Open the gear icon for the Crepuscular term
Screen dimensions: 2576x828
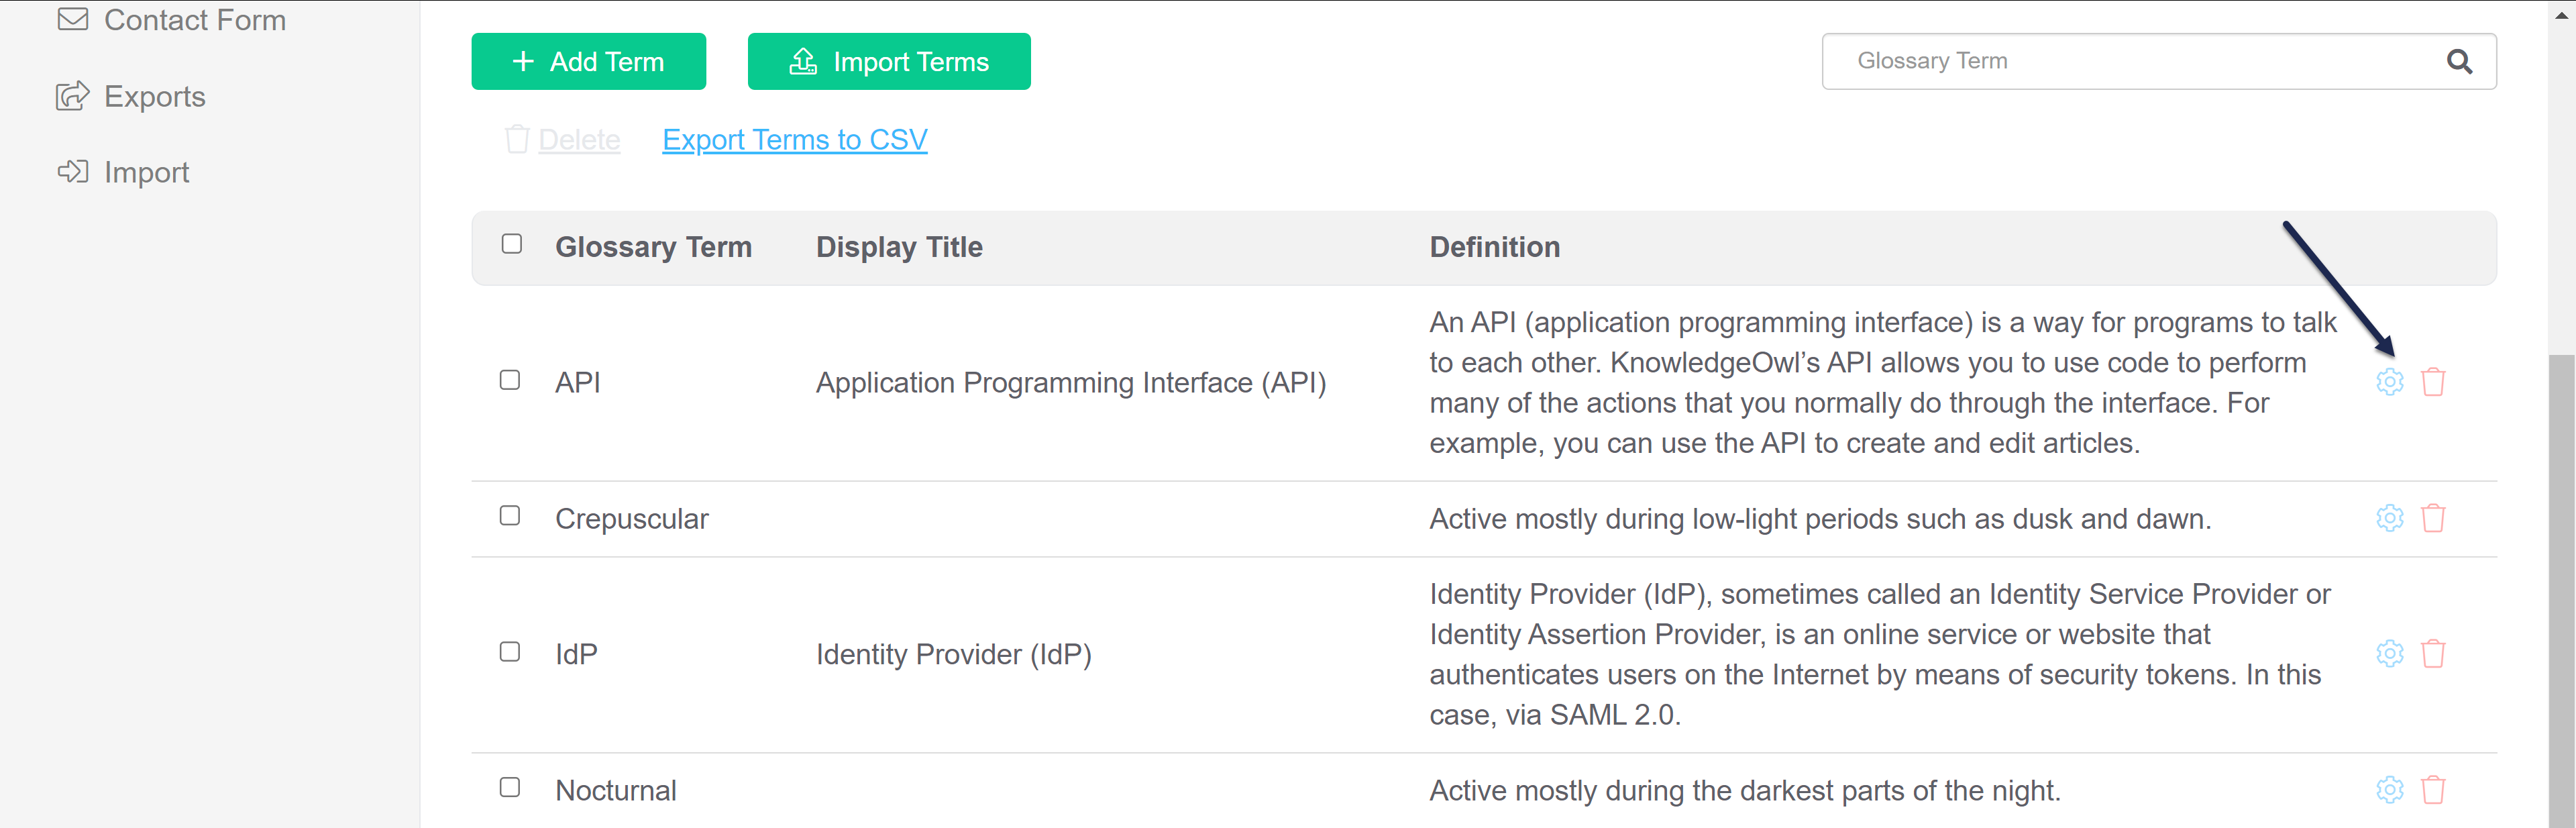pos(2389,518)
